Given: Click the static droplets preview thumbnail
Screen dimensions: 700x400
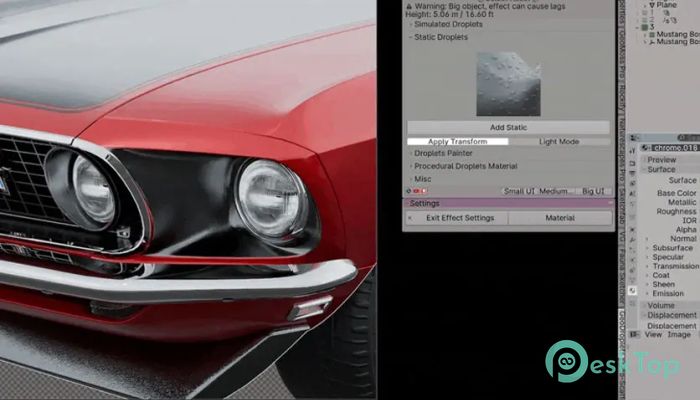Looking at the screenshot, I should [508, 84].
